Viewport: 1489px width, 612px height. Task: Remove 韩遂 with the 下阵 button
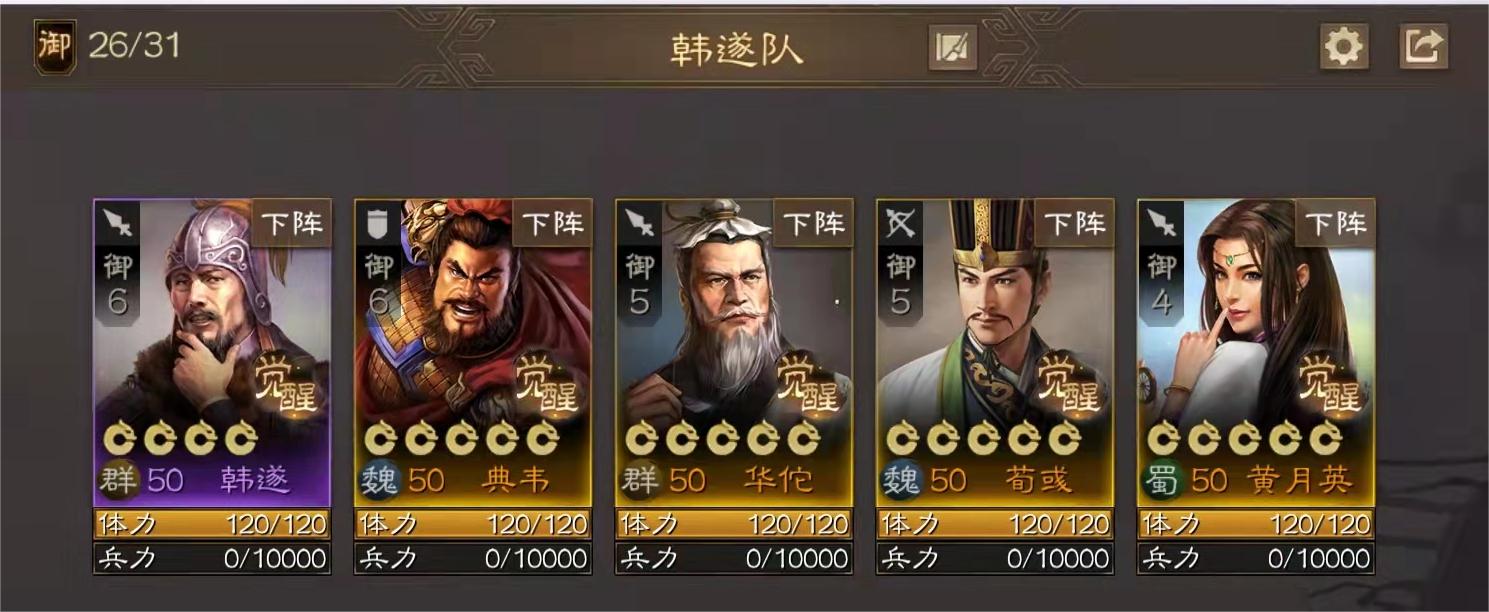(x=291, y=223)
